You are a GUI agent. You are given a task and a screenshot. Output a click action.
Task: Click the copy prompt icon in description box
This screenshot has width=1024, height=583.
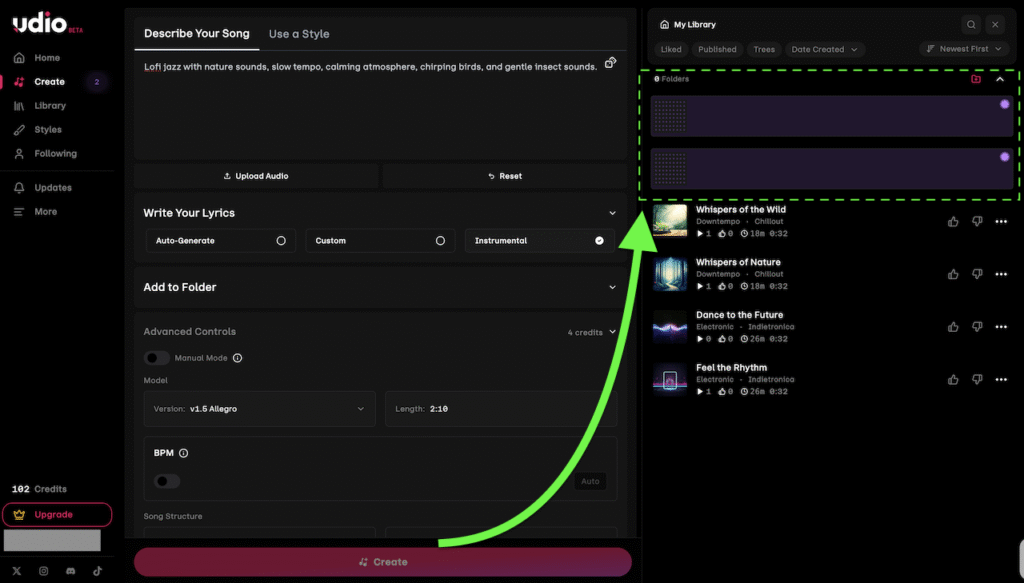610,63
